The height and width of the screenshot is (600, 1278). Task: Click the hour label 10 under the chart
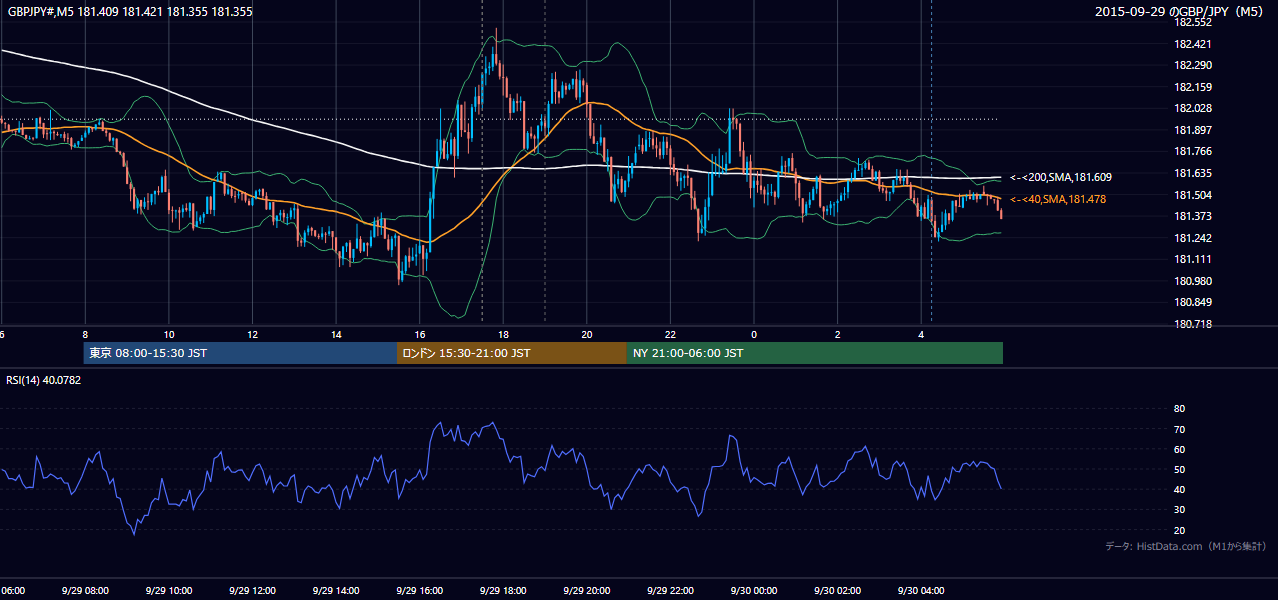click(x=169, y=334)
